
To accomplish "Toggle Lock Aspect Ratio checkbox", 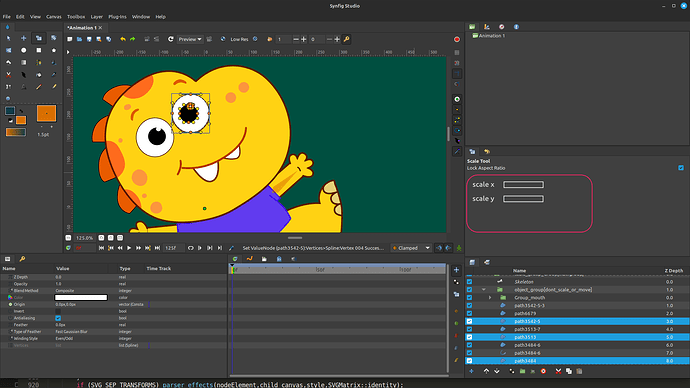I will [681, 168].
